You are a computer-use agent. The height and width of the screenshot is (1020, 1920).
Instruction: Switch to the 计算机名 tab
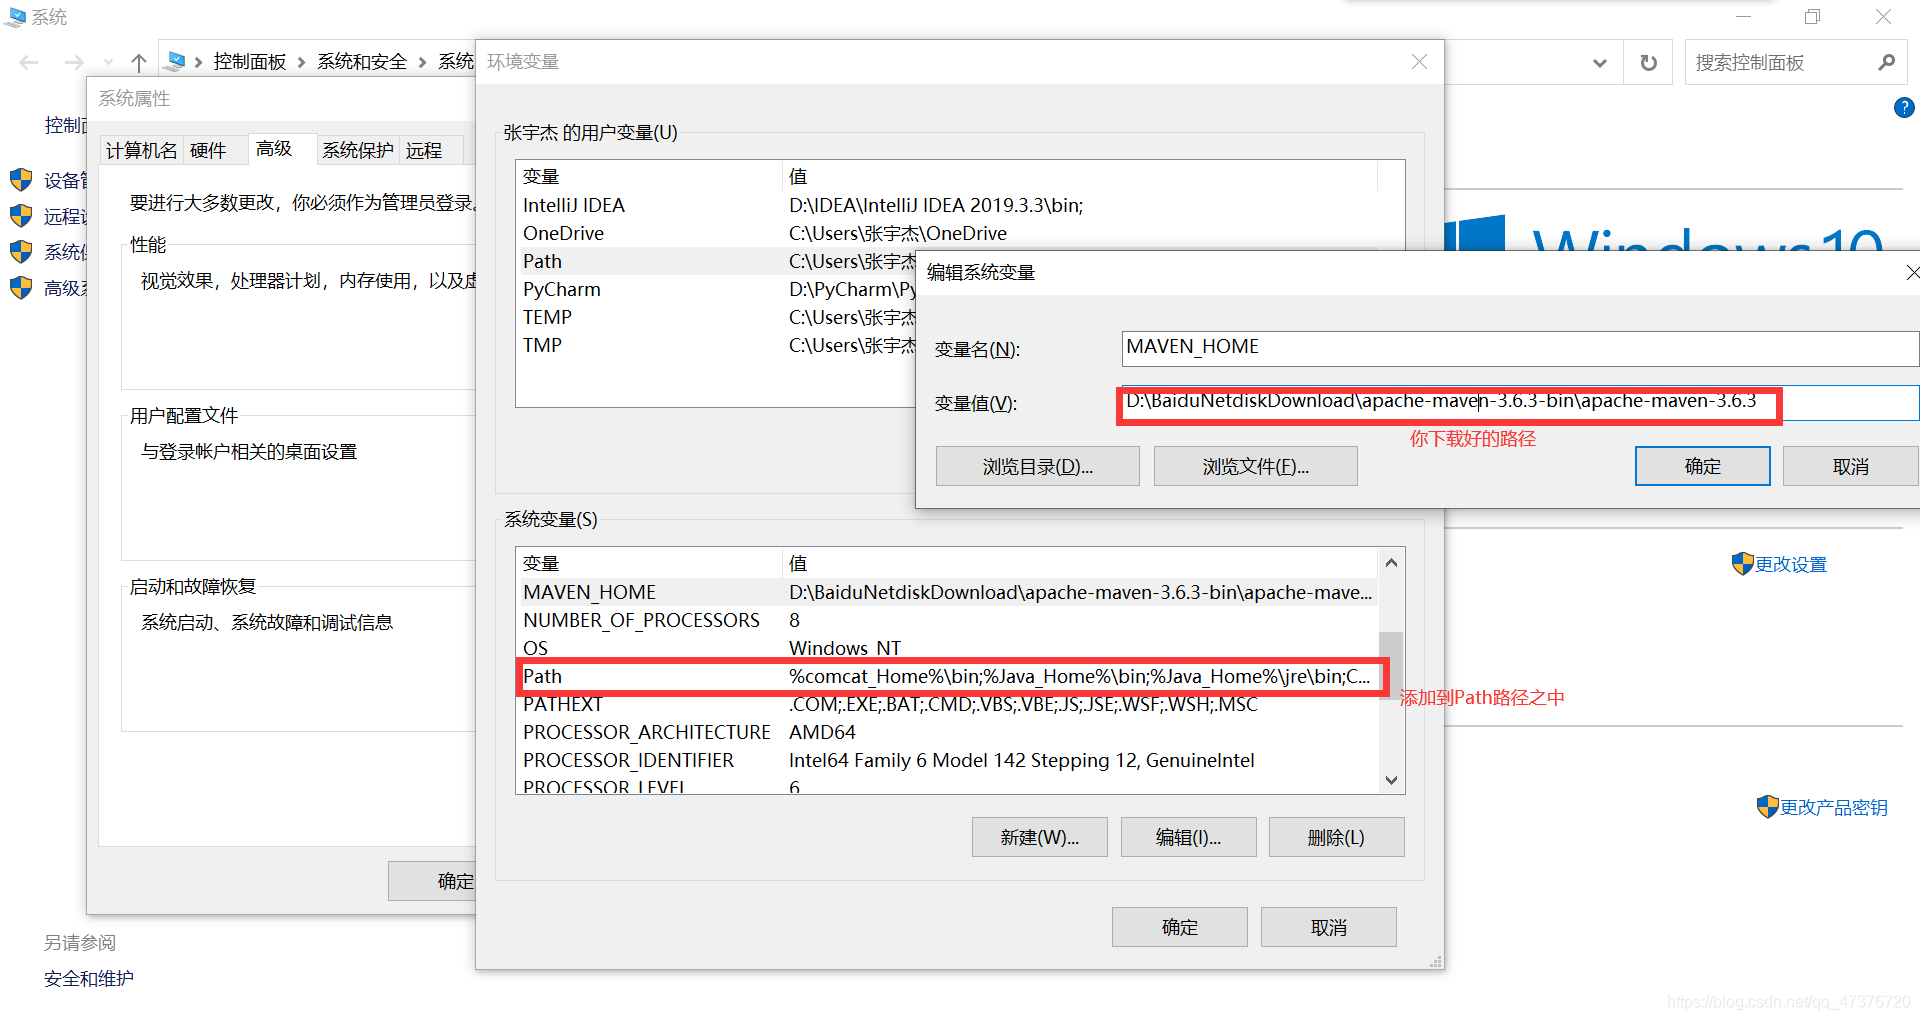[141, 150]
